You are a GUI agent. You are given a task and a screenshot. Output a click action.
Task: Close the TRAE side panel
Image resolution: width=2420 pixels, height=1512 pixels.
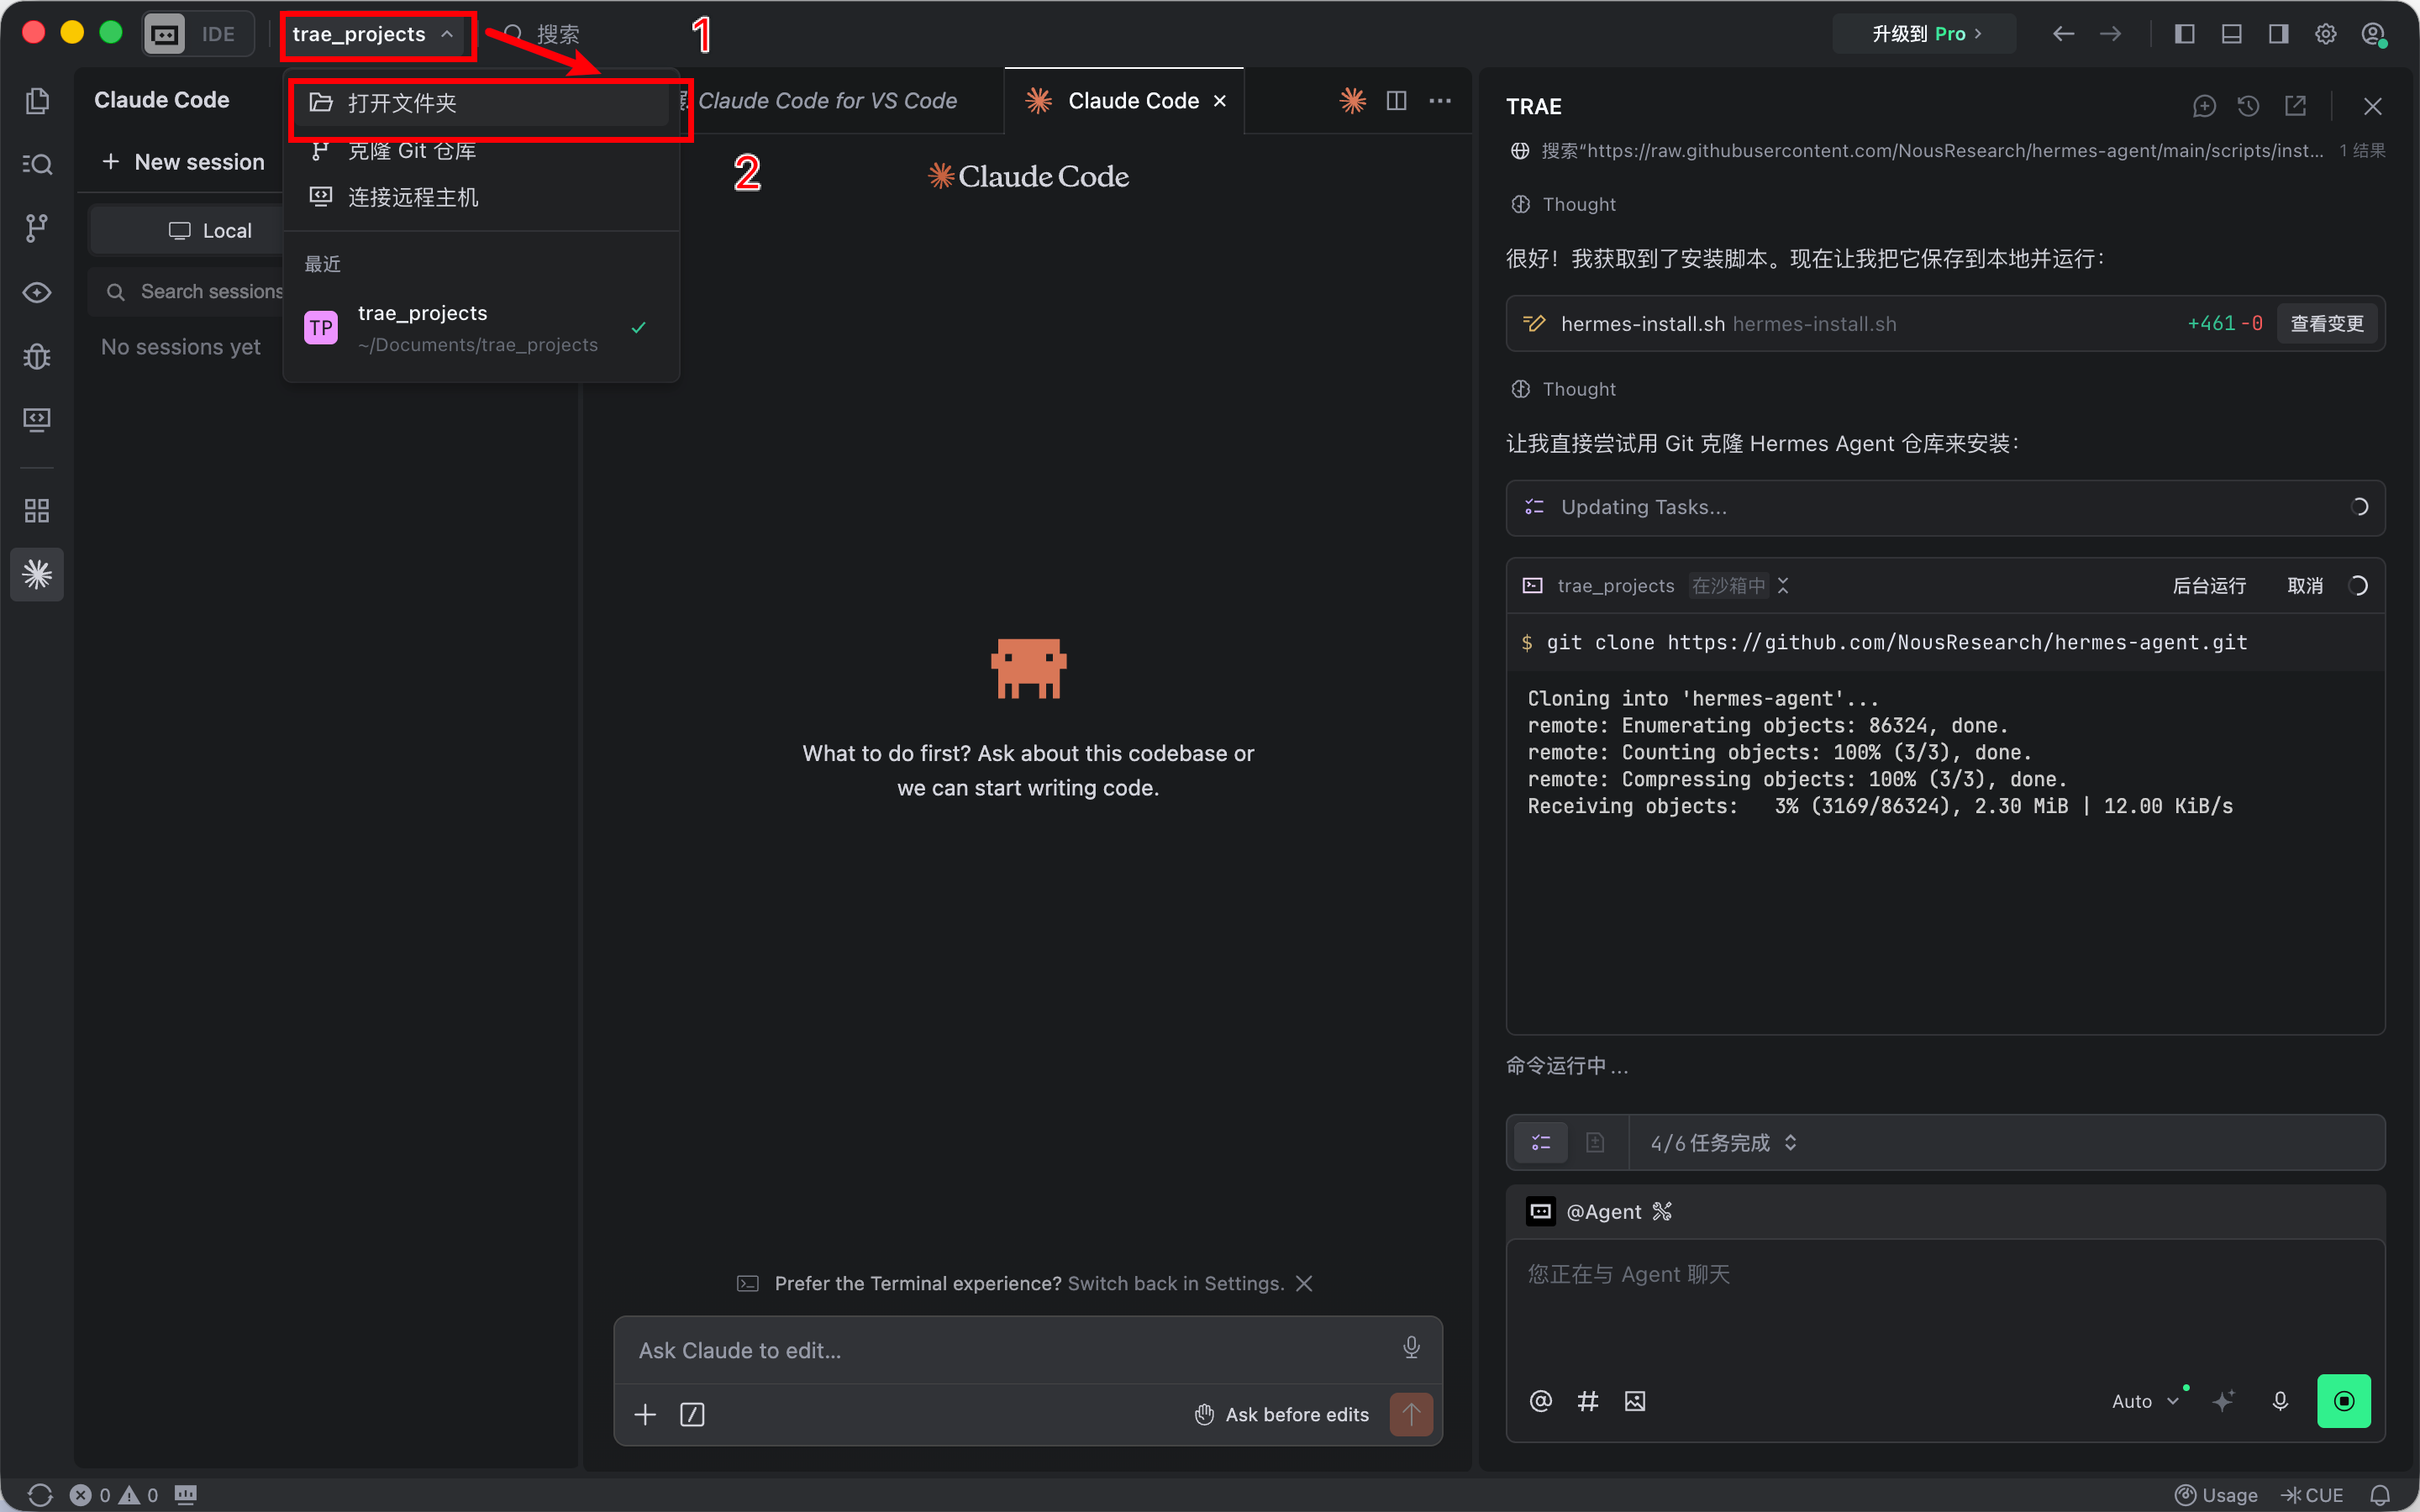click(x=2373, y=106)
